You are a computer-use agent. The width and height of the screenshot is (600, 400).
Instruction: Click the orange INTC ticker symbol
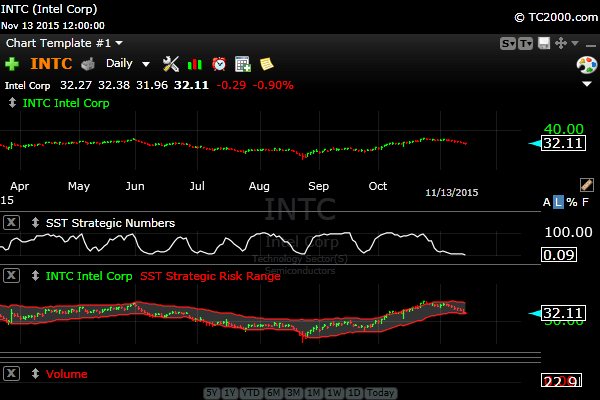pos(51,64)
